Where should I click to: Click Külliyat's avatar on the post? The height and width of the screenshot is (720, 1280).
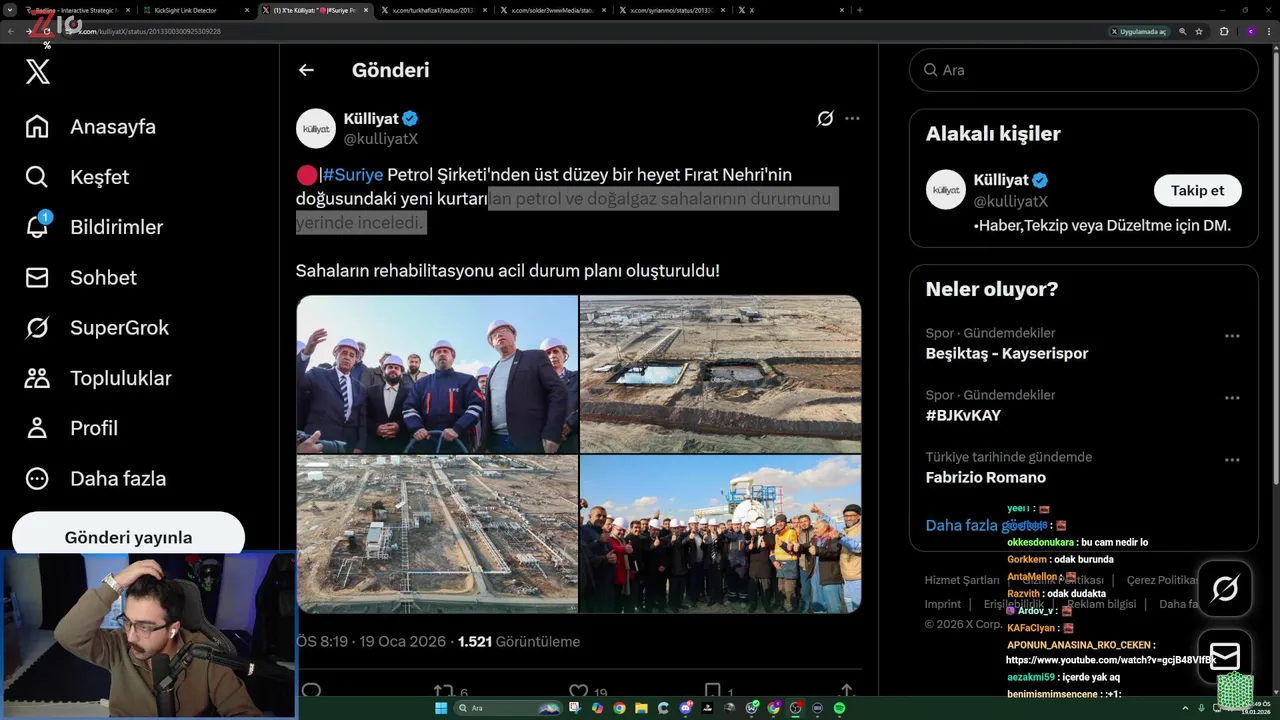coord(316,129)
